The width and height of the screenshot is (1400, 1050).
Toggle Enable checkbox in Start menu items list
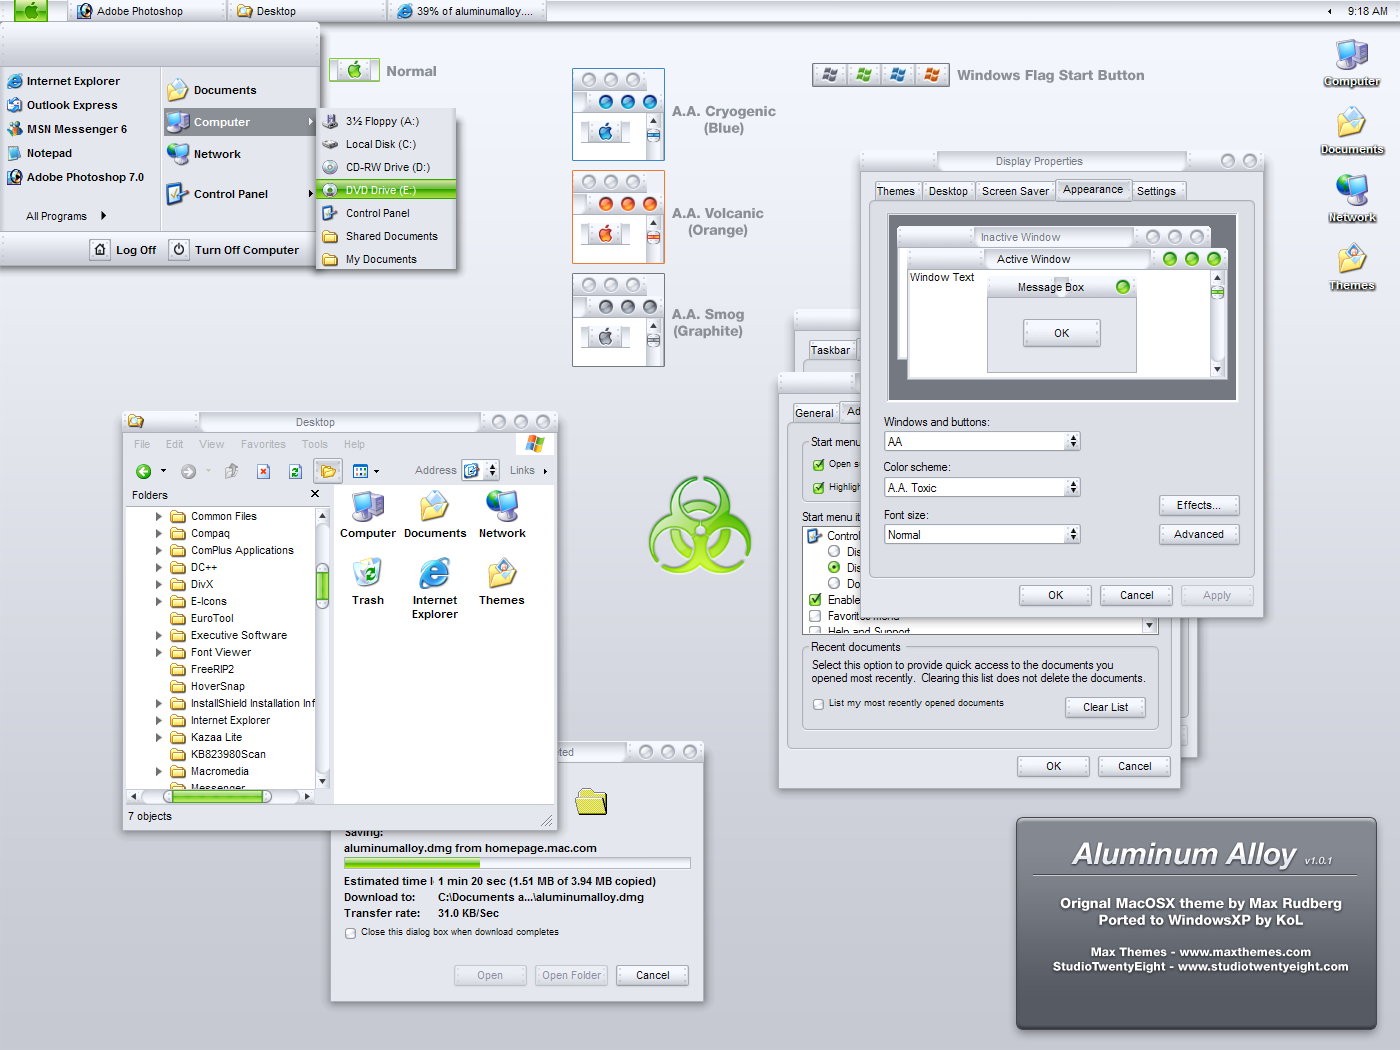[x=815, y=600]
